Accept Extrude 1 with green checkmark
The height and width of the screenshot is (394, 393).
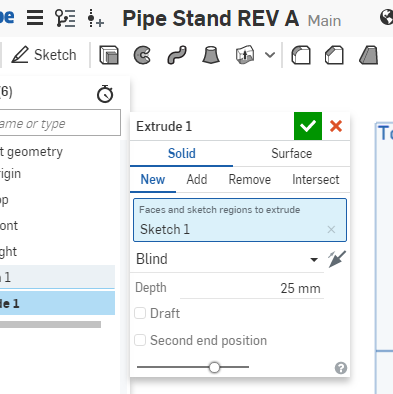point(308,126)
